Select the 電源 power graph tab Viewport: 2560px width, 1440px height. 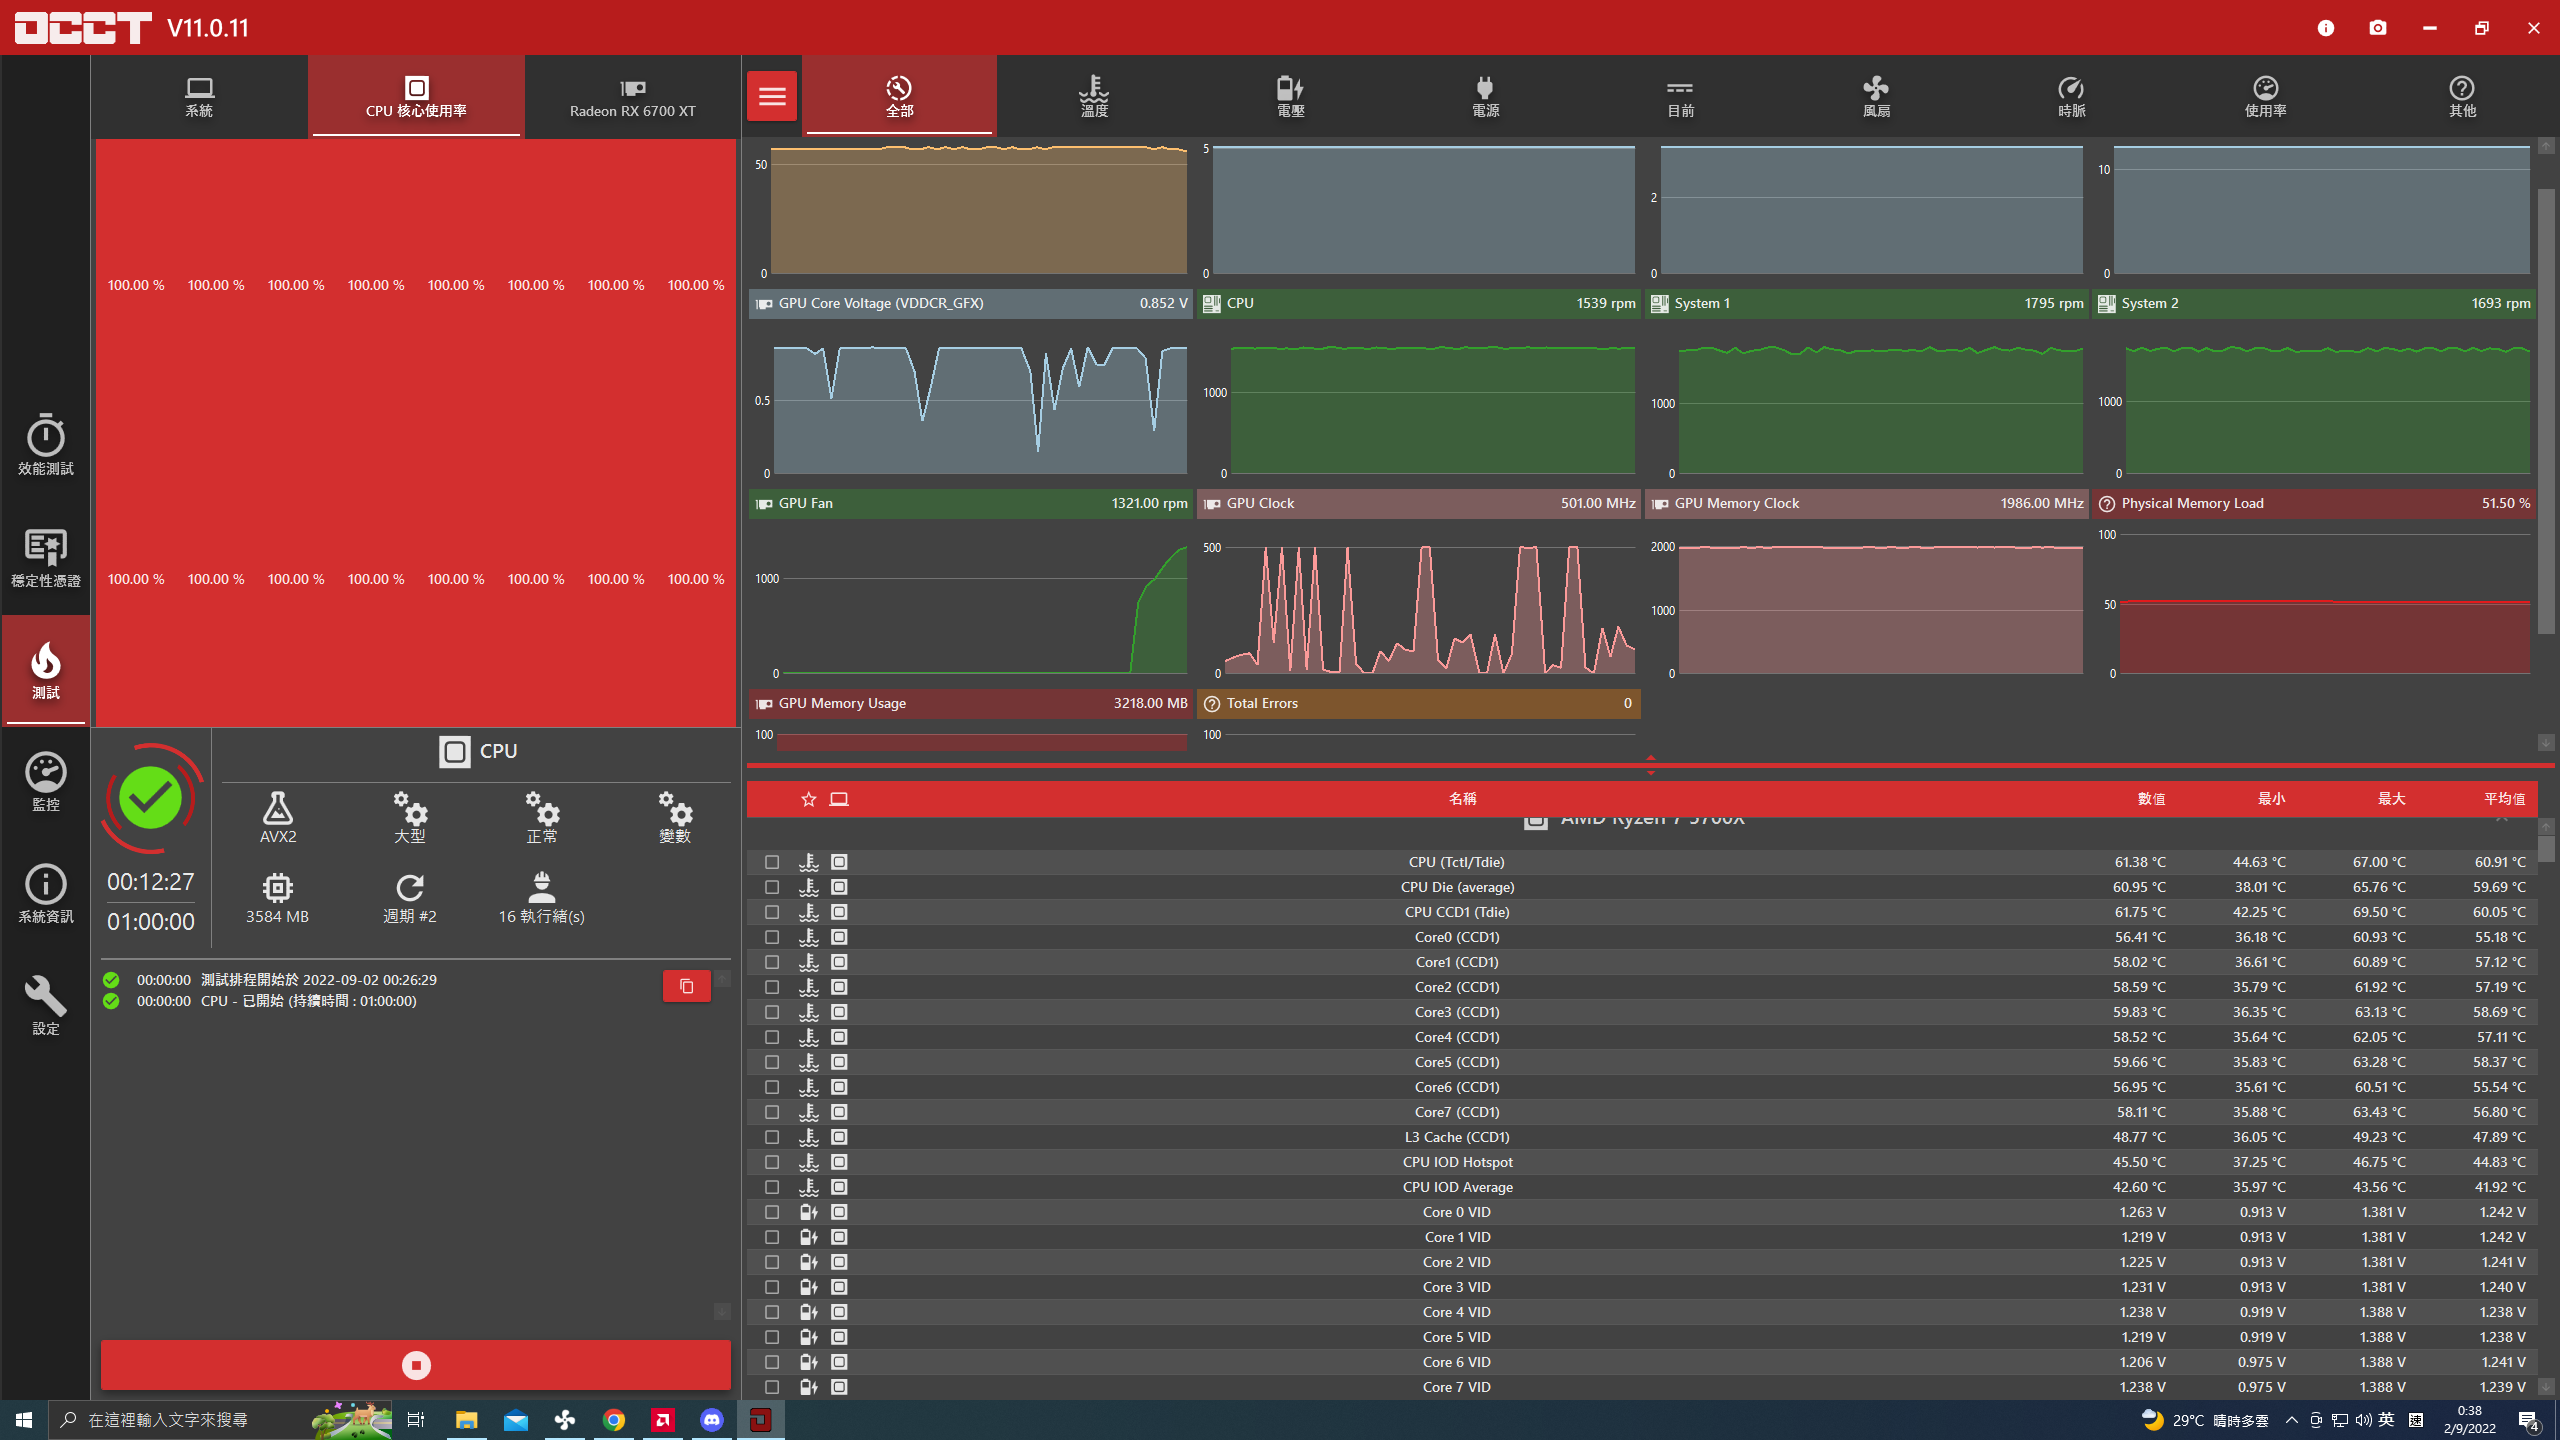pos(1485,96)
